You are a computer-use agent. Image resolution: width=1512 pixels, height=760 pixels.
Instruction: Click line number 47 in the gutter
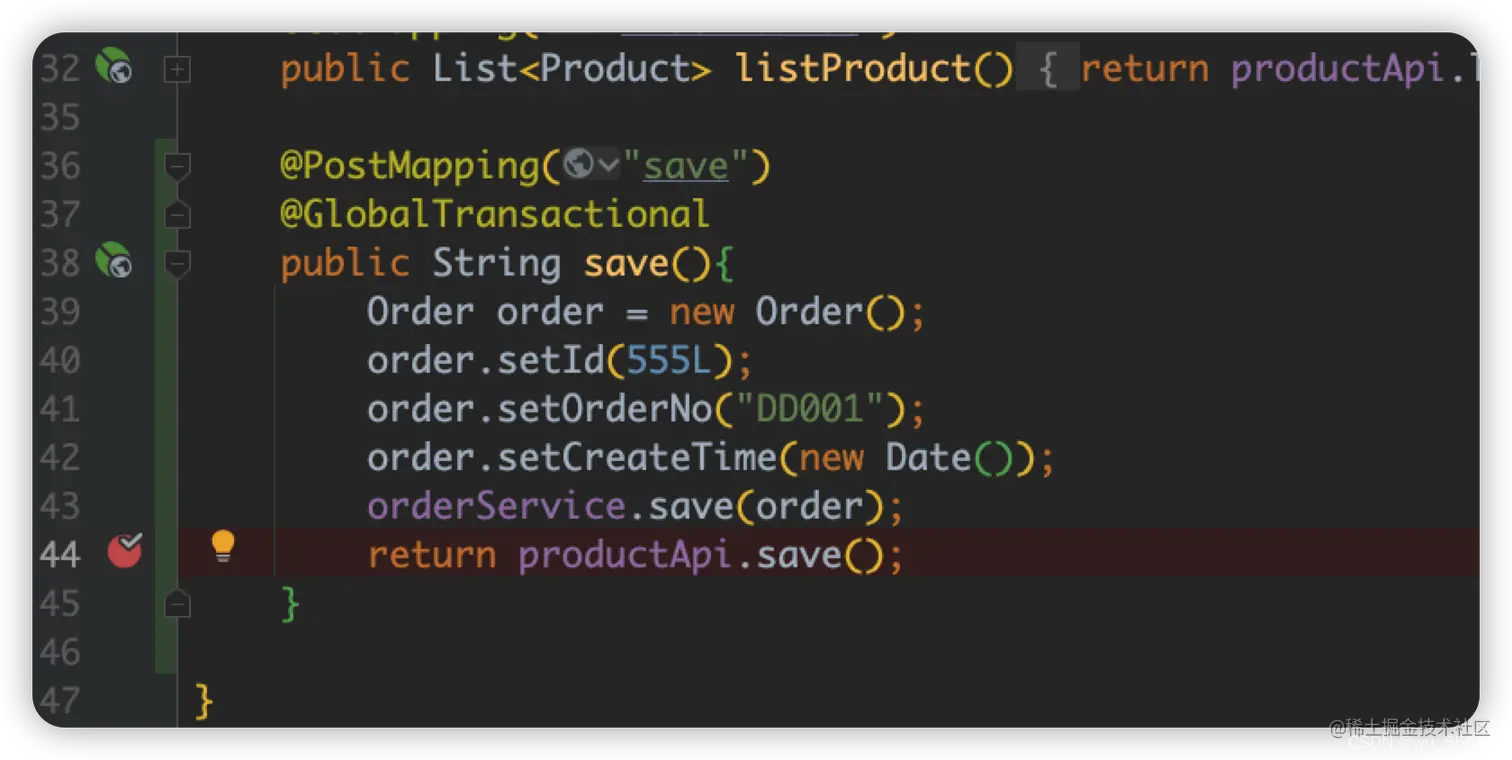pyautogui.click(x=60, y=700)
